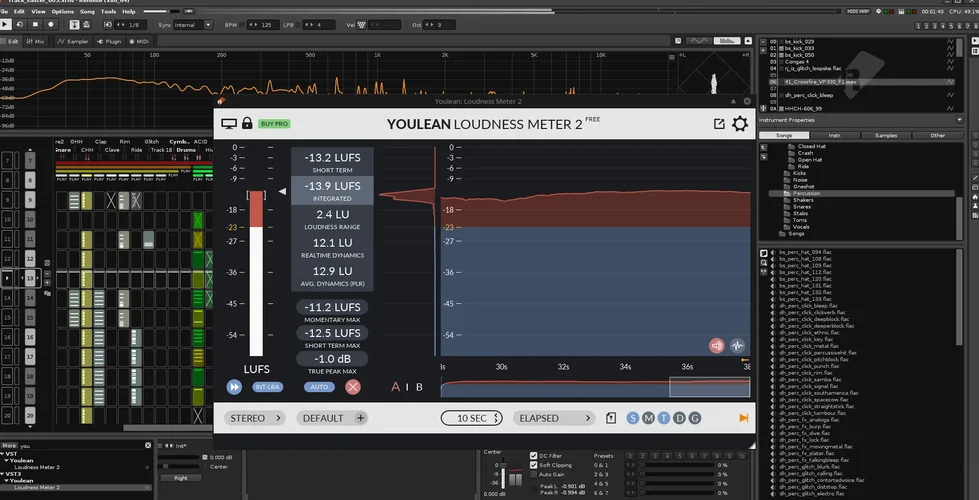This screenshot has height=500, width=979.
Task: Select the Snares folder
Action: click(x=802, y=207)
